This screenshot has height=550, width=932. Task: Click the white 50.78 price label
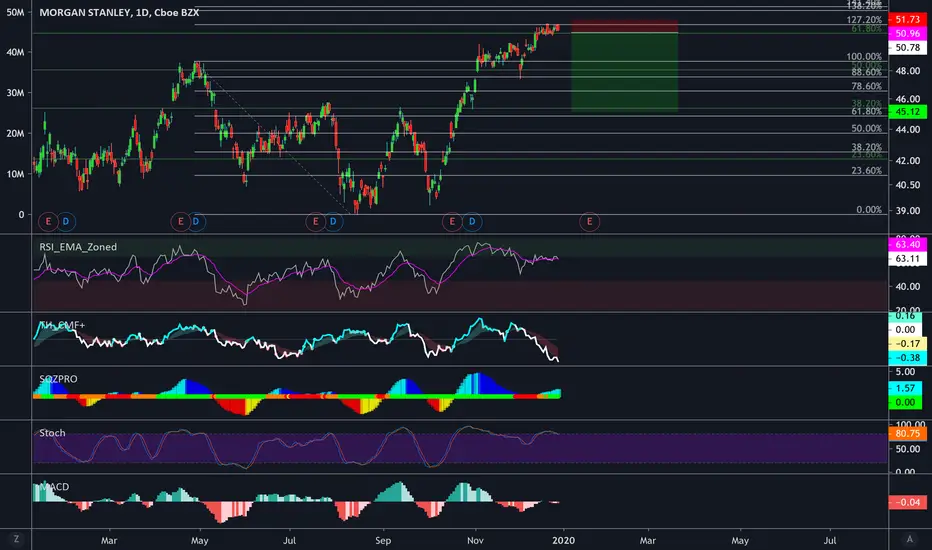[908, 48]
